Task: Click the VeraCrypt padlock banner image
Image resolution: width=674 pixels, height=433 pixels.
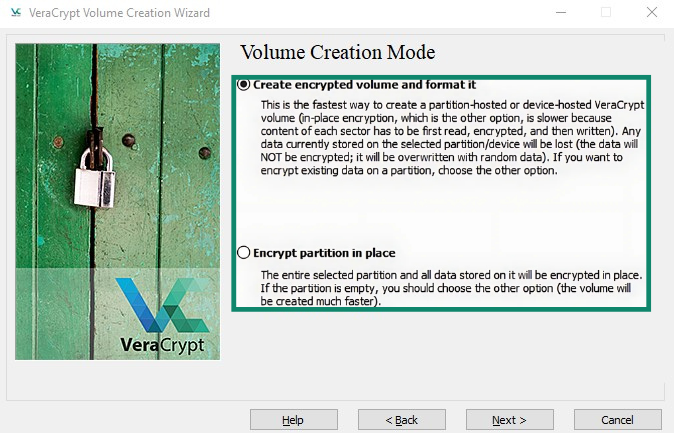Action: point(117,201)
